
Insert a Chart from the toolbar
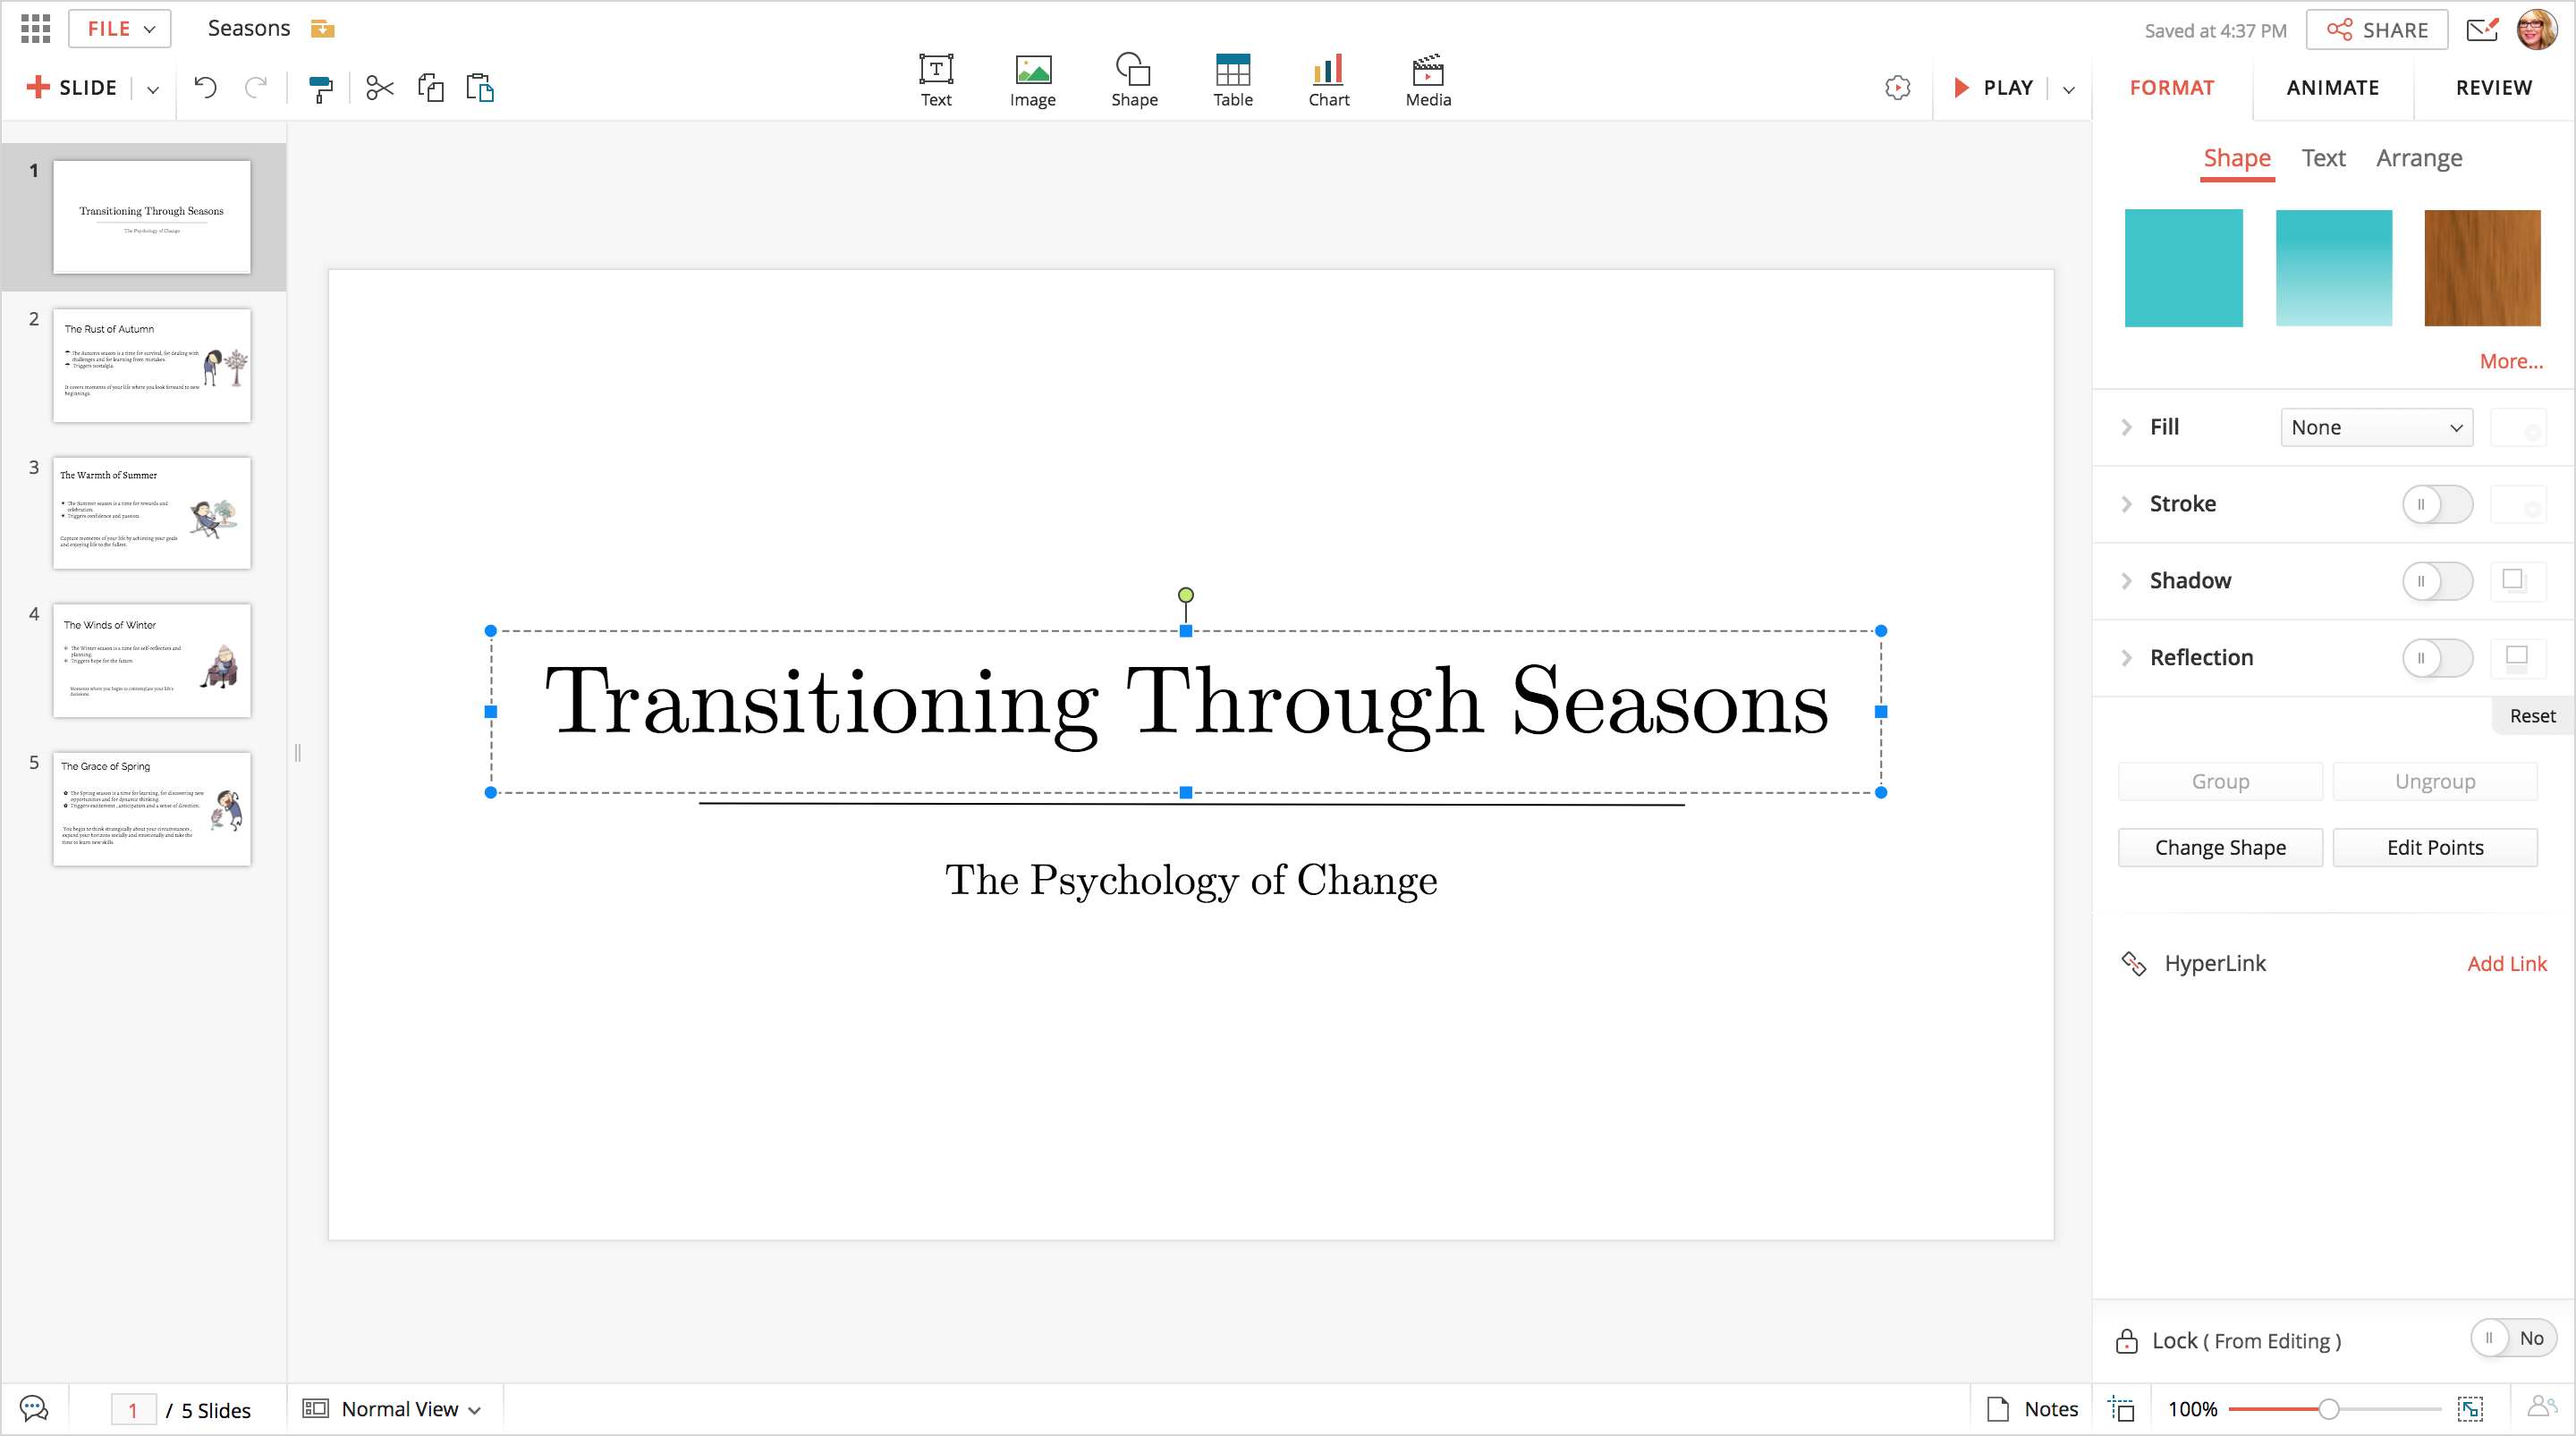pos(1328,80)
